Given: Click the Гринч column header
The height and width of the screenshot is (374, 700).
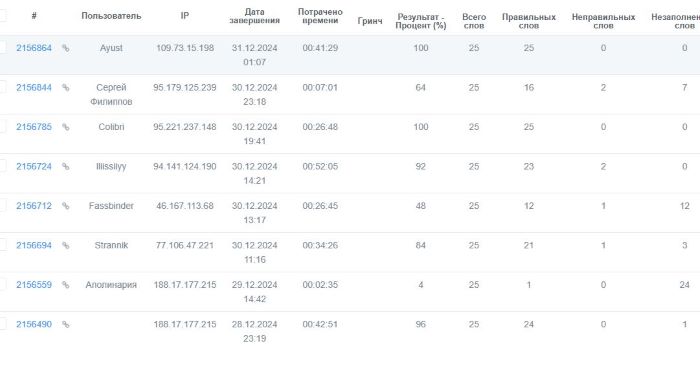Looking at the screenshot, I should [370, 21].
